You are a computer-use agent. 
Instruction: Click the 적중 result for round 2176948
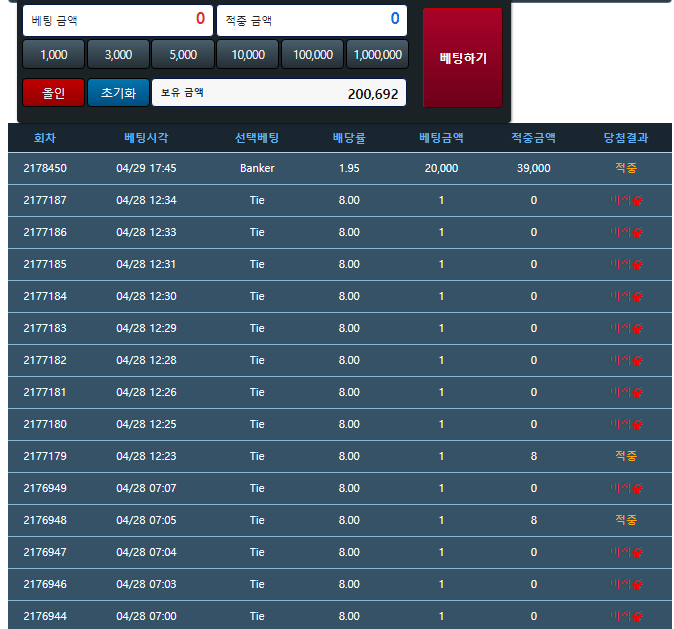tap(626, 520)
